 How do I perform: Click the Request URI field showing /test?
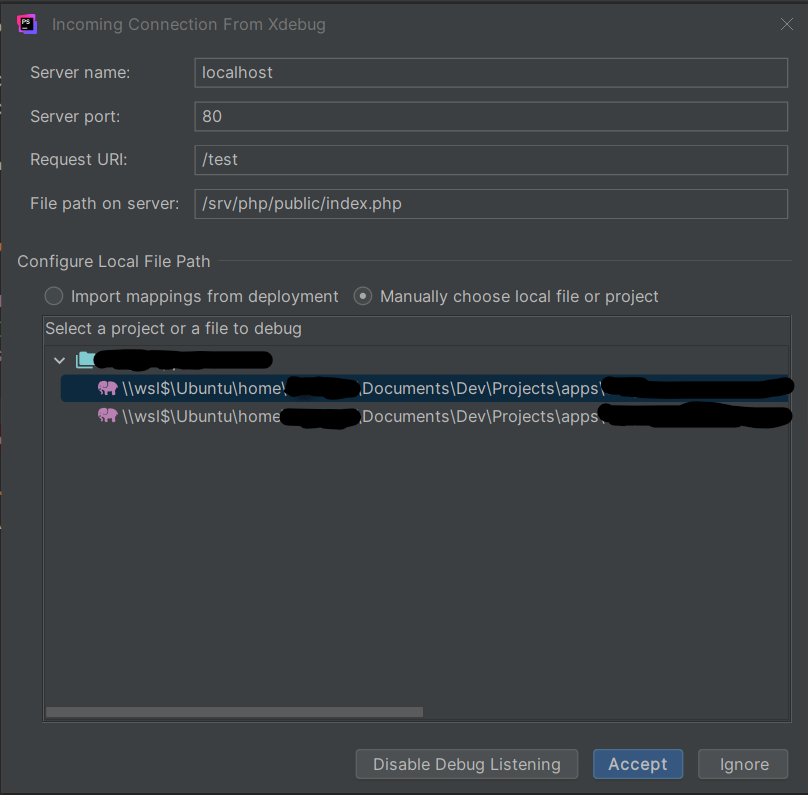[x=491, y=160]
